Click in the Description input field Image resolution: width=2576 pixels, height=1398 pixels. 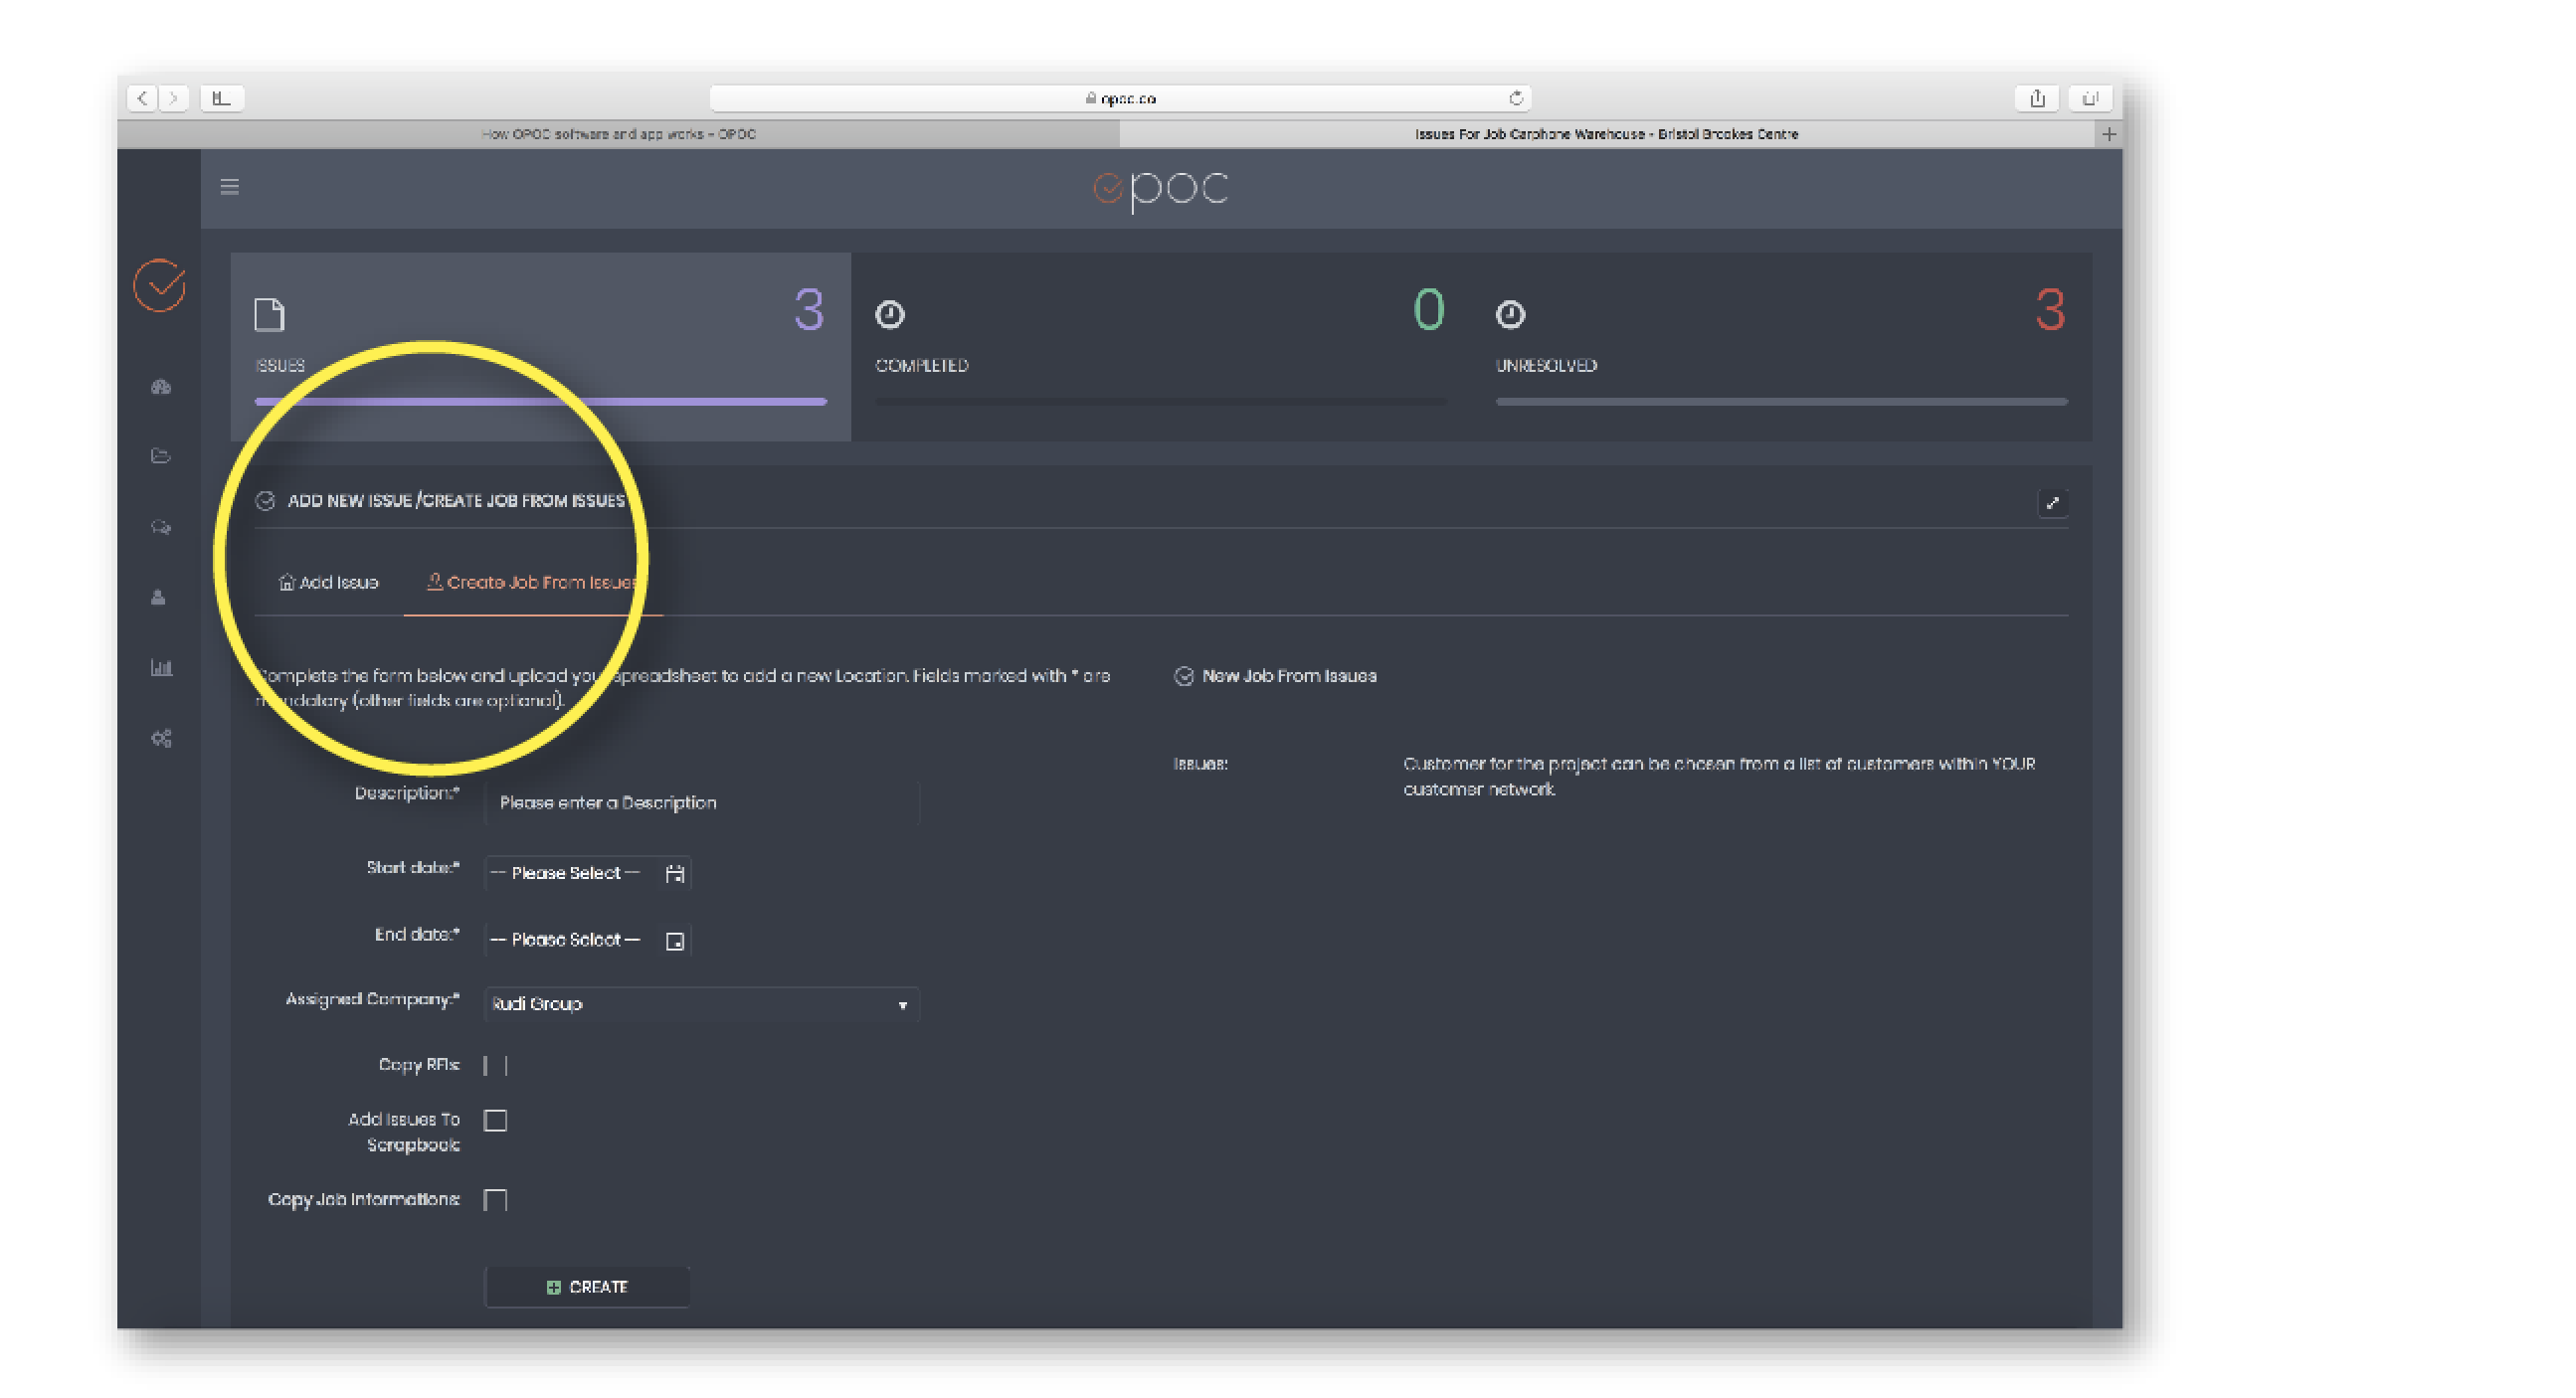[701, 803]
